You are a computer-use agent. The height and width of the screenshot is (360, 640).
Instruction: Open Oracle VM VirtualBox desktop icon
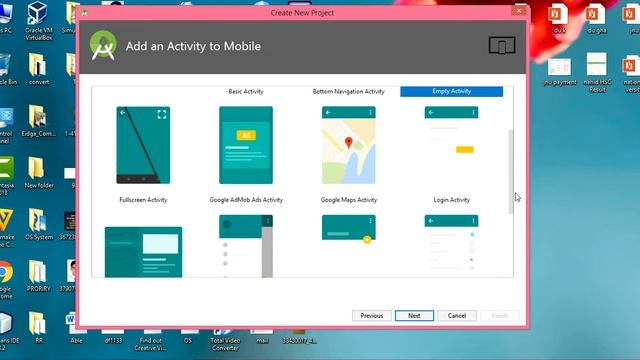click(38, 20)
